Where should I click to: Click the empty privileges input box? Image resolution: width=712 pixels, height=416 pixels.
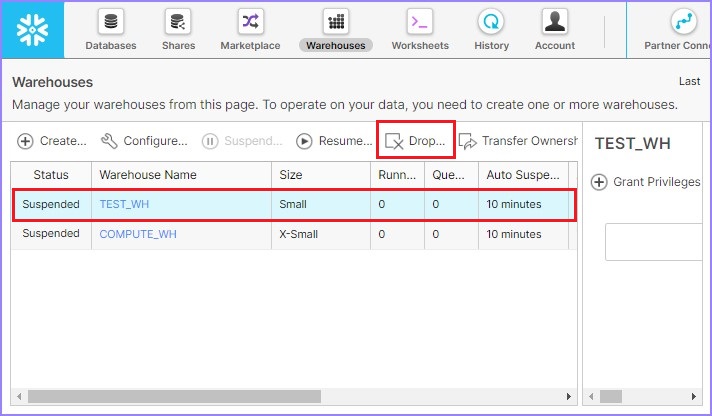(x=657, y=242)
